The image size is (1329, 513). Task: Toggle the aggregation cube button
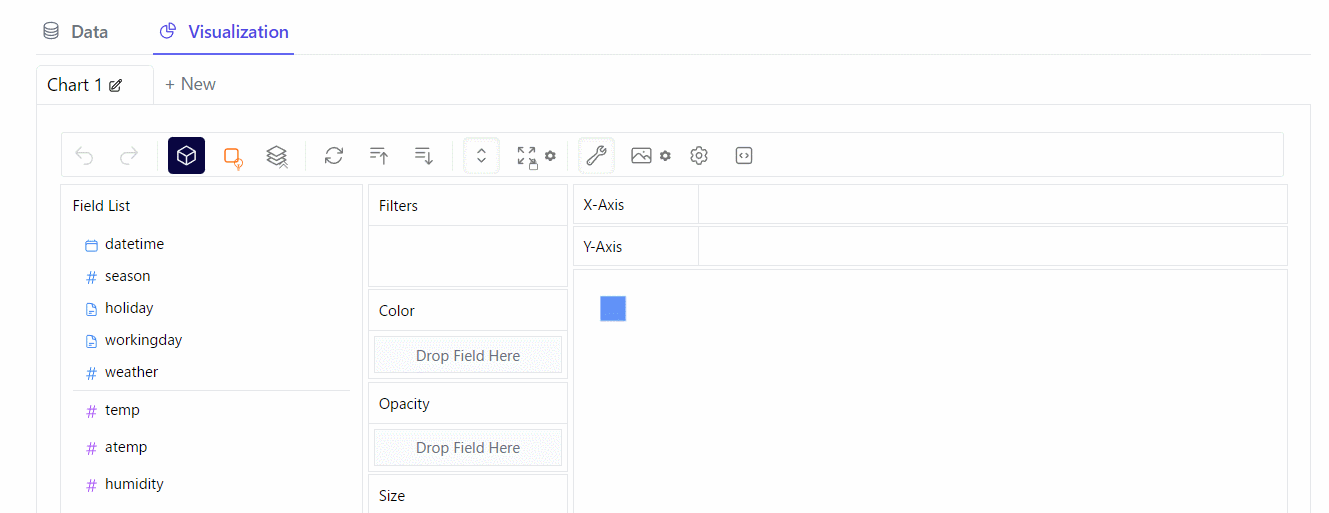186,156
